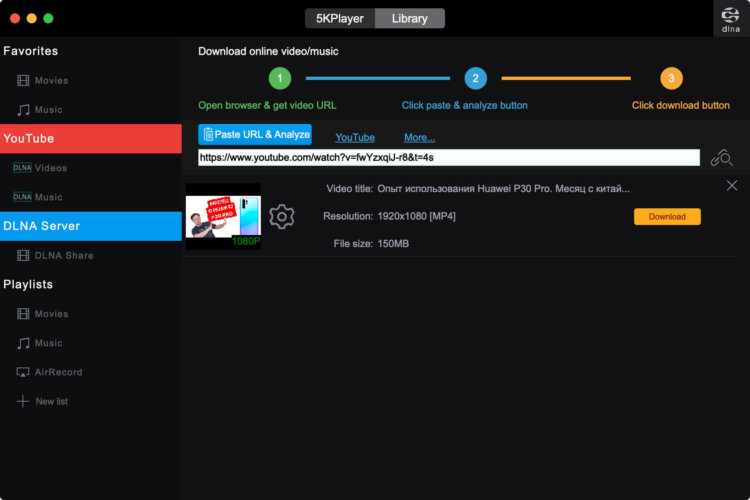This screenshot has width=750, height=500.
Task: Click the clipboard icon on Paste URL button
Action: pos(208,134)
